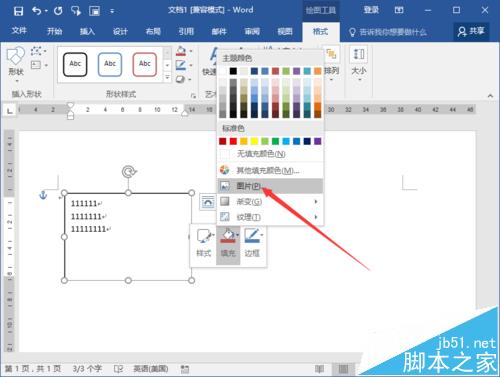Choose standard red color swatch
This screenshot has width=500, height=377.
point(233,141)
